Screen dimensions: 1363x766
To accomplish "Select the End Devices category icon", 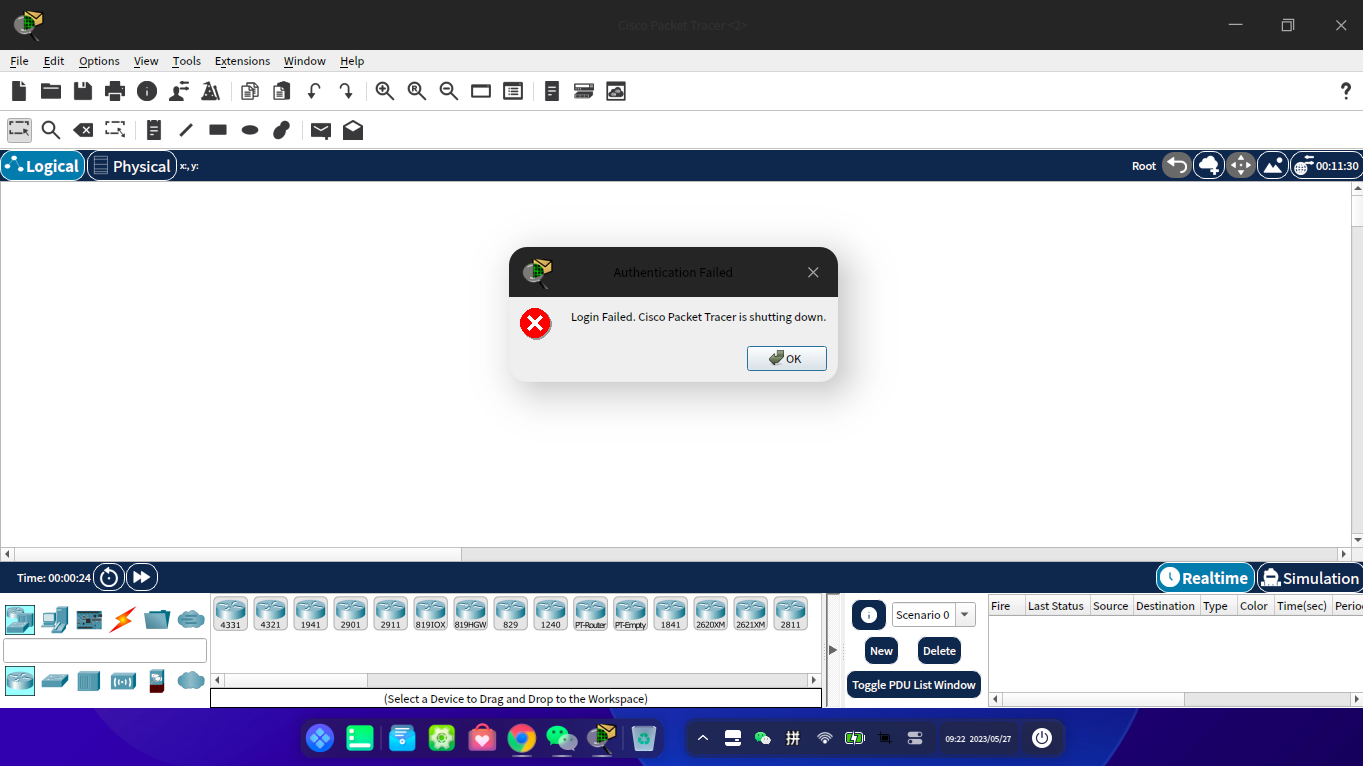I will tap(55, 620).
